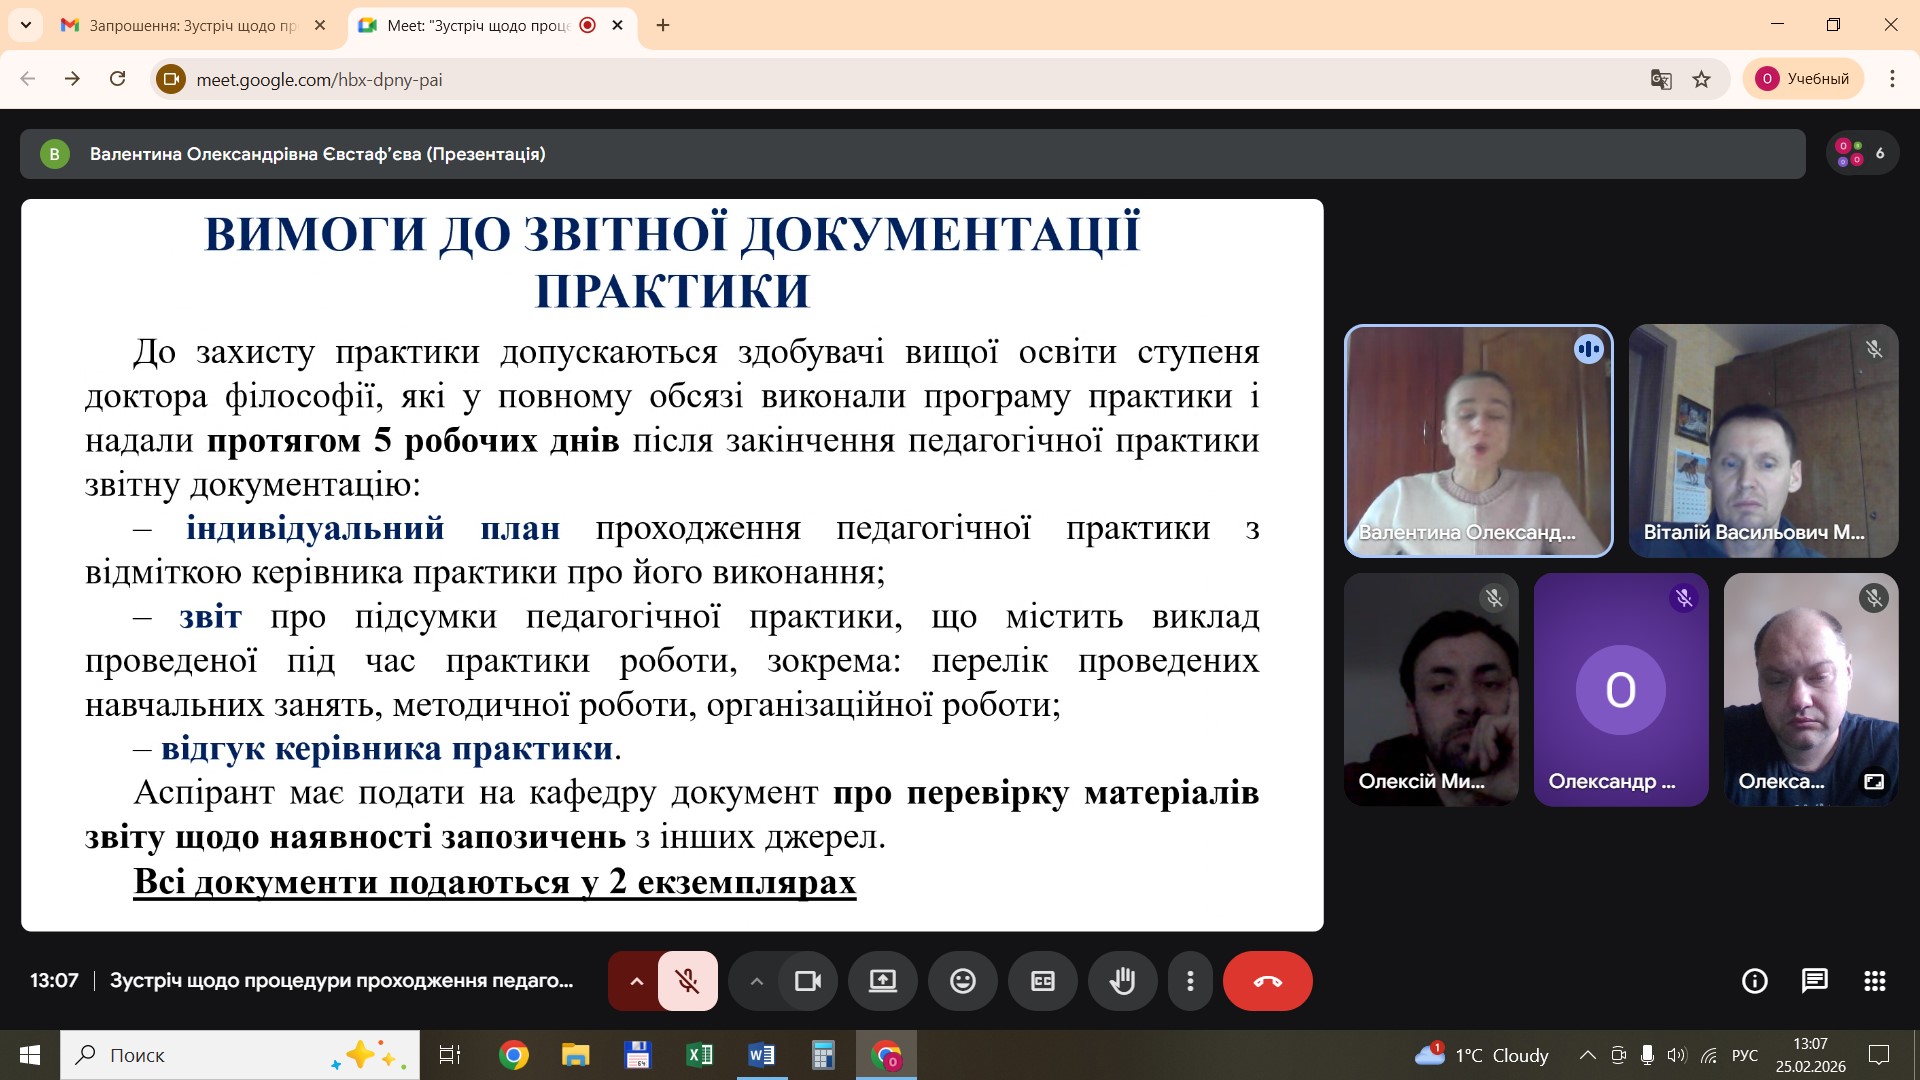Show participants list with 6 badge

pyautogui.click(x=1861, y=153)
